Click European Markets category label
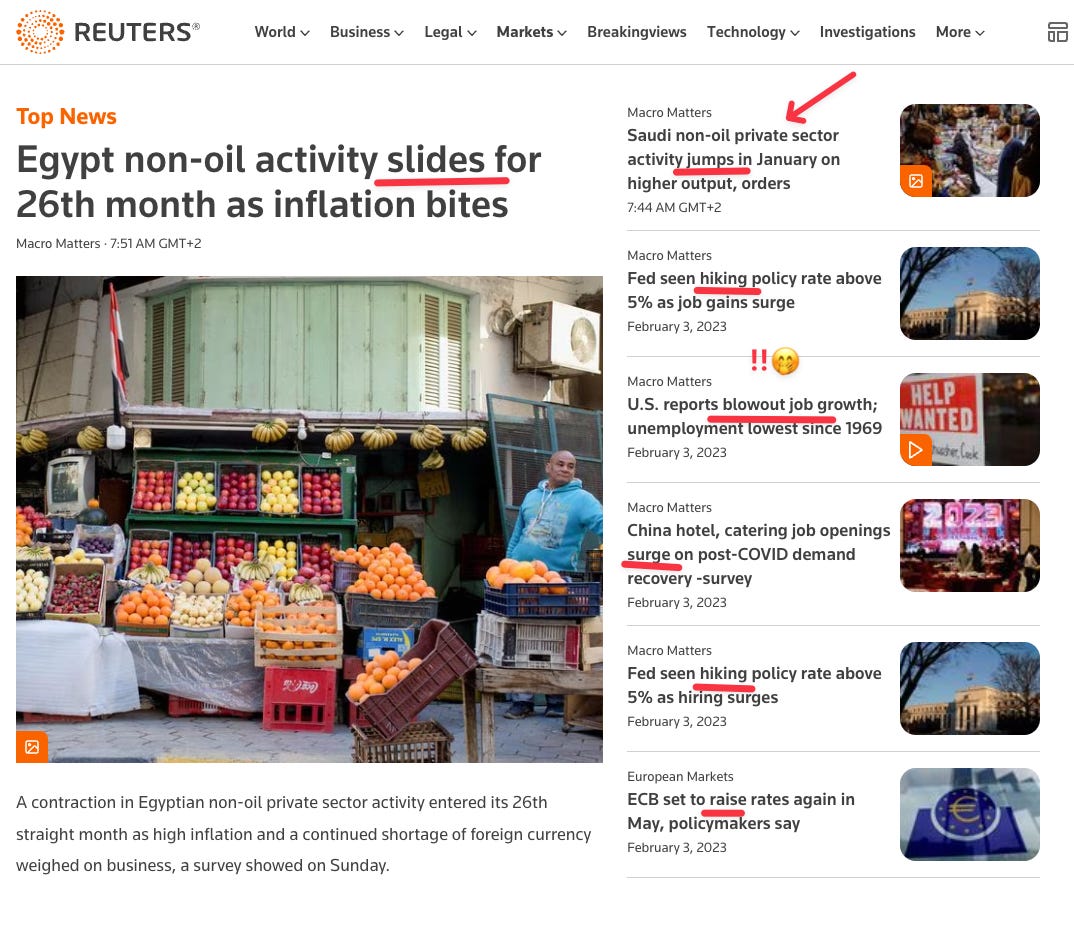 pyautogui.click(x=679, y=776)
